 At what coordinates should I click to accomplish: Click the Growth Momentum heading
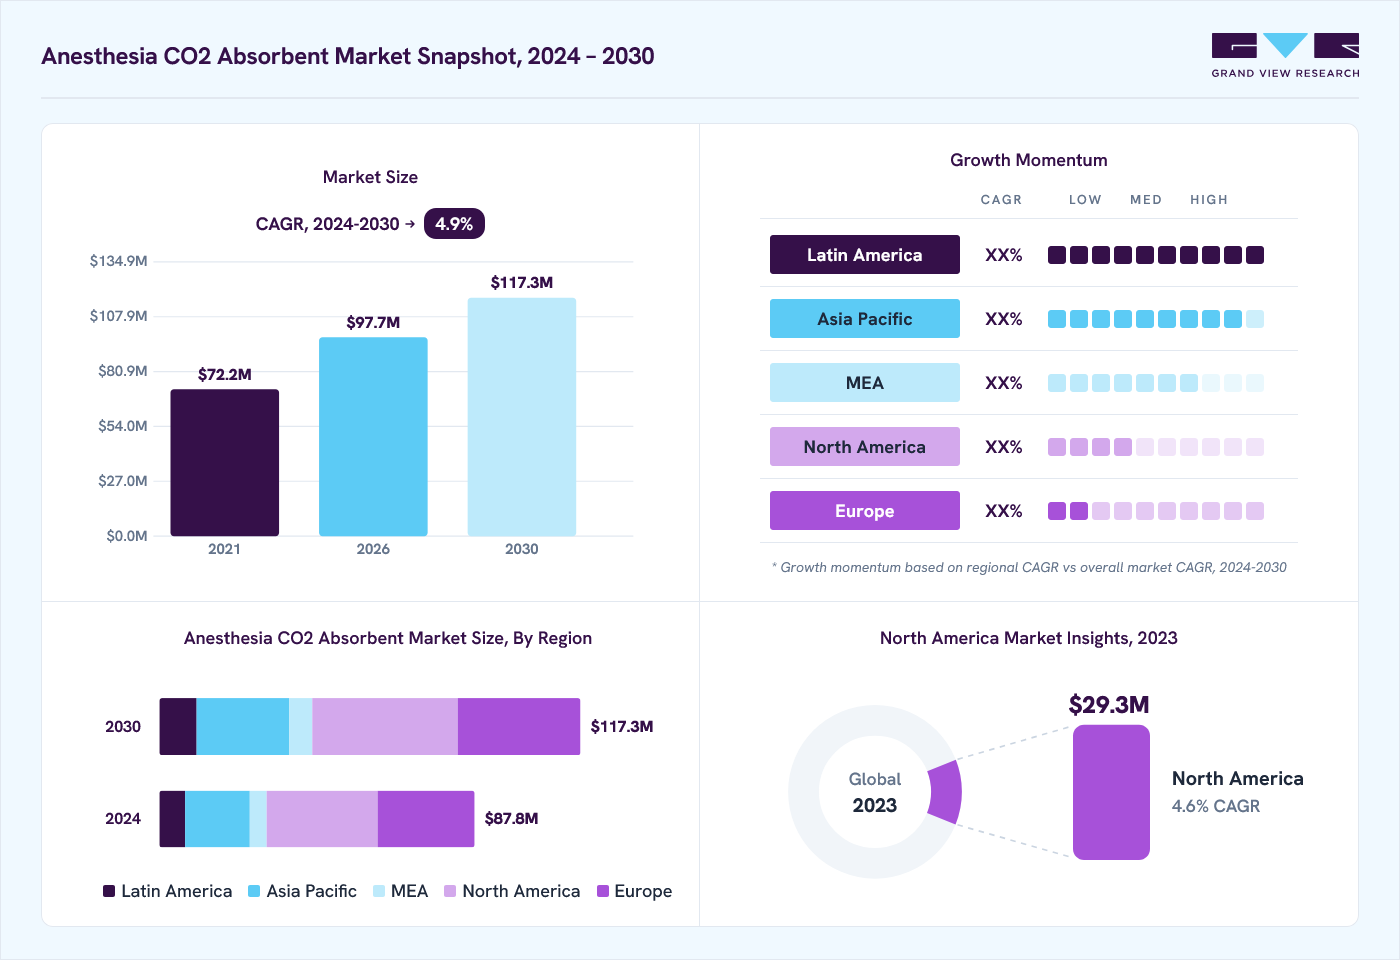1029,160
